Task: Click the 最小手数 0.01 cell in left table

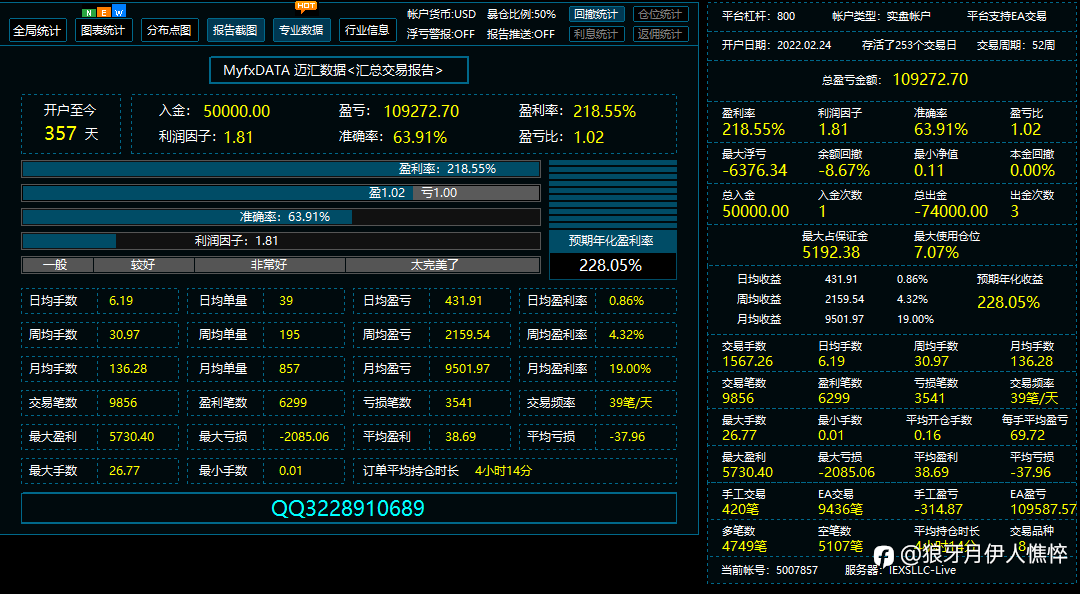Action: pos(268,471)
